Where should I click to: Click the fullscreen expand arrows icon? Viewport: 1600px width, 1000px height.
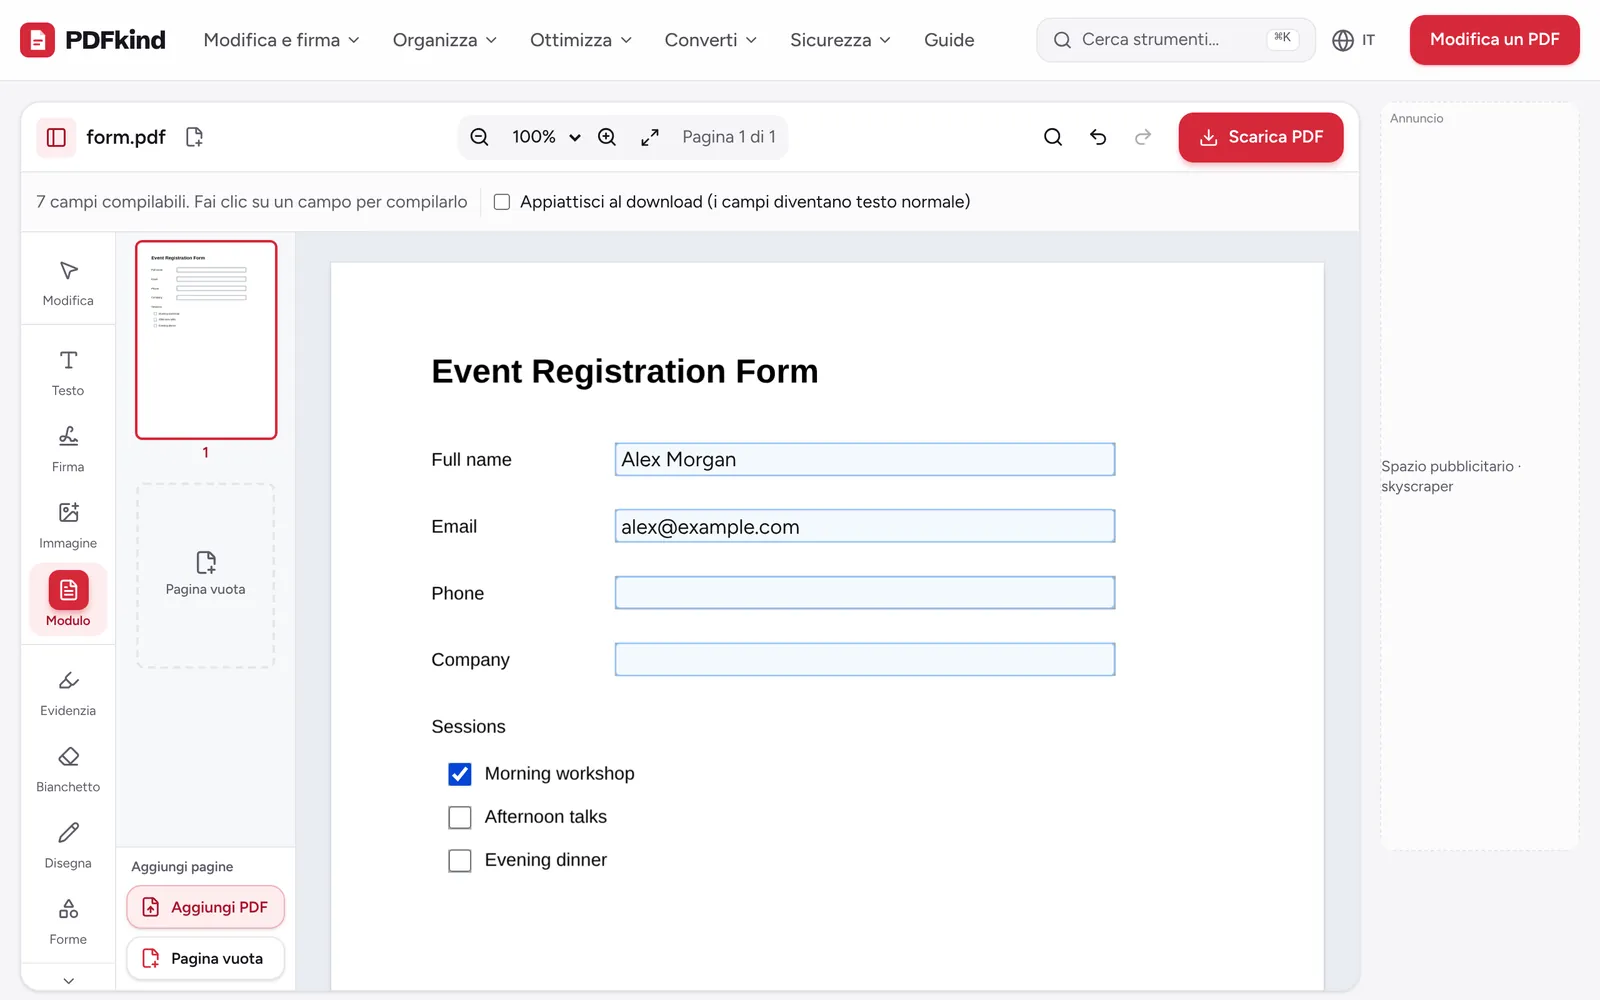click(x=650, y=137)
